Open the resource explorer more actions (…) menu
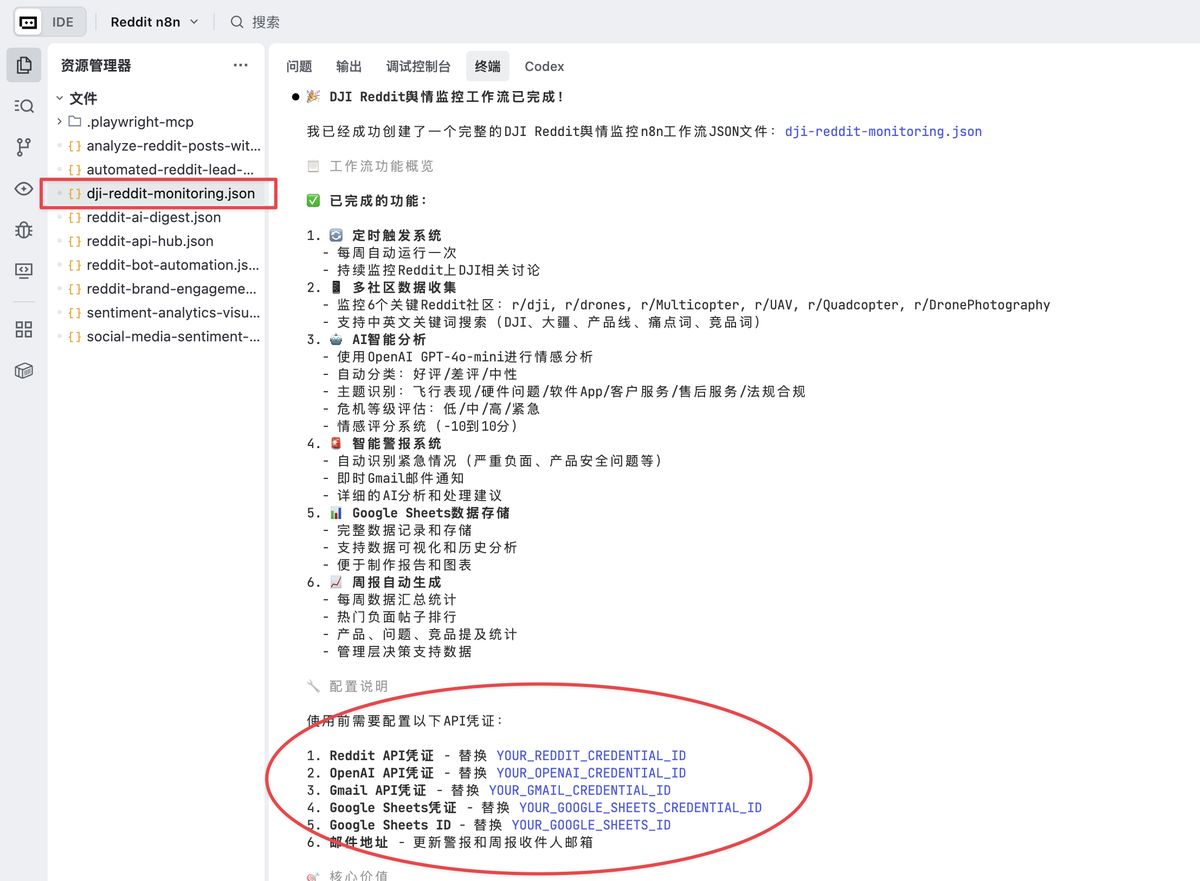 coord(240,64)
